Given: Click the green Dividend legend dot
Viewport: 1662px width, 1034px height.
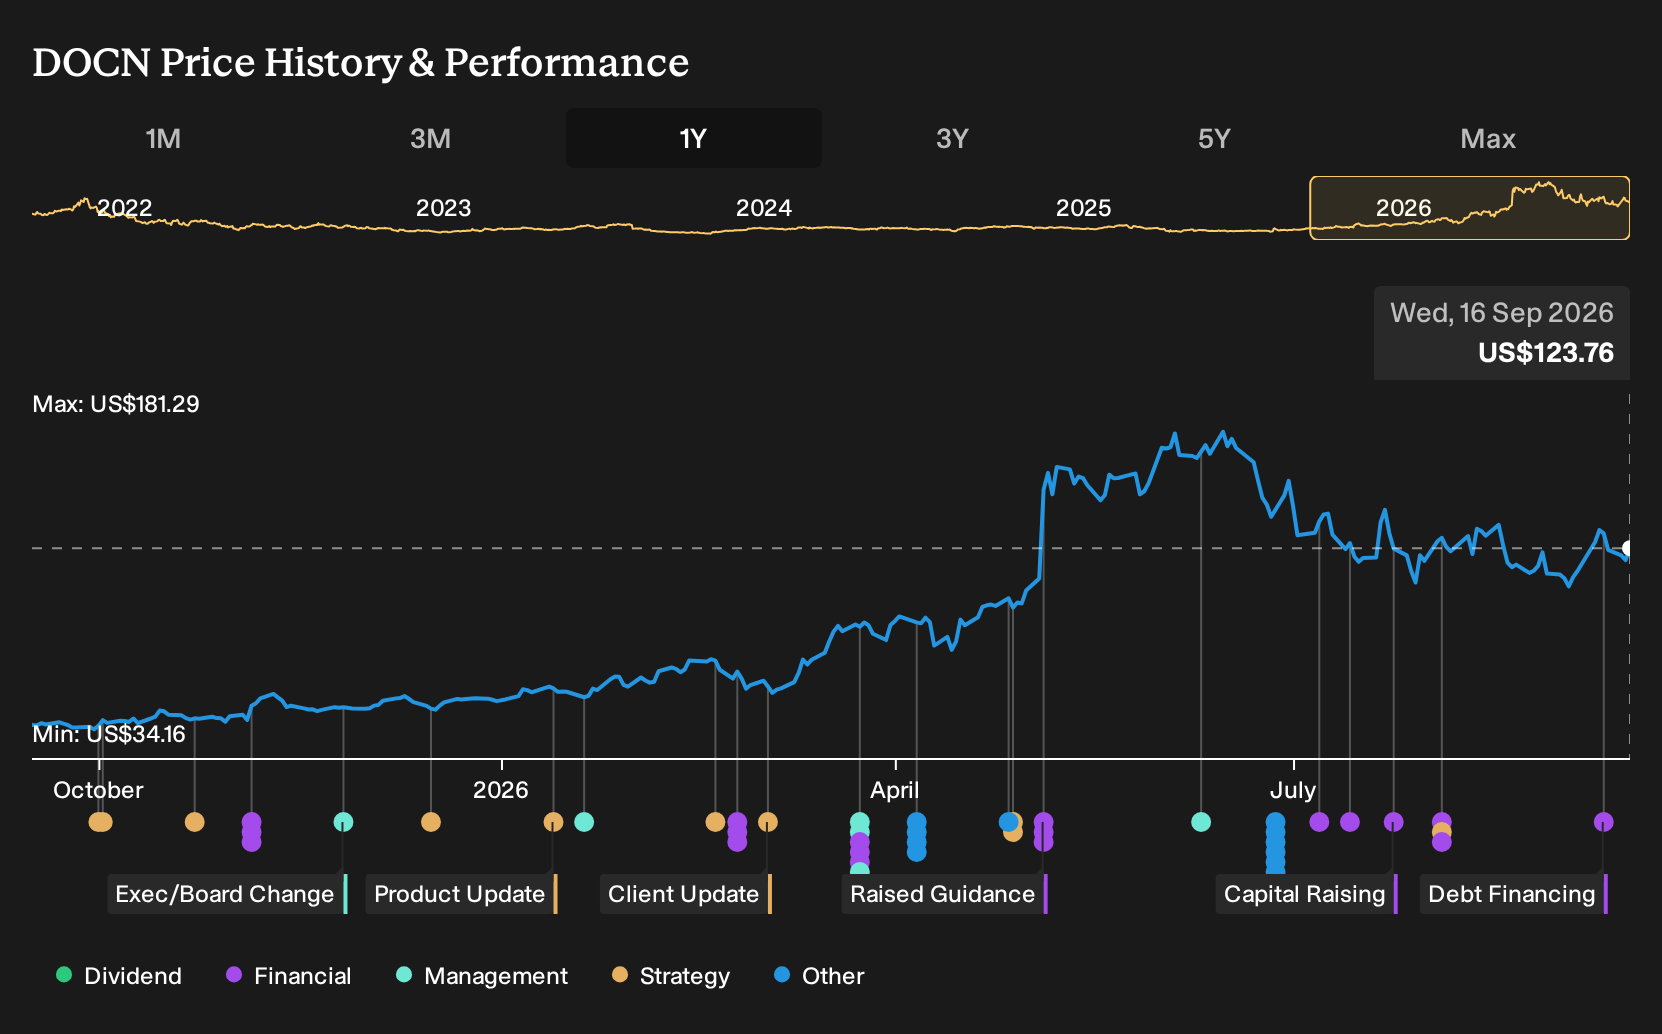Looking at the screenshot, I should (64, 975).
